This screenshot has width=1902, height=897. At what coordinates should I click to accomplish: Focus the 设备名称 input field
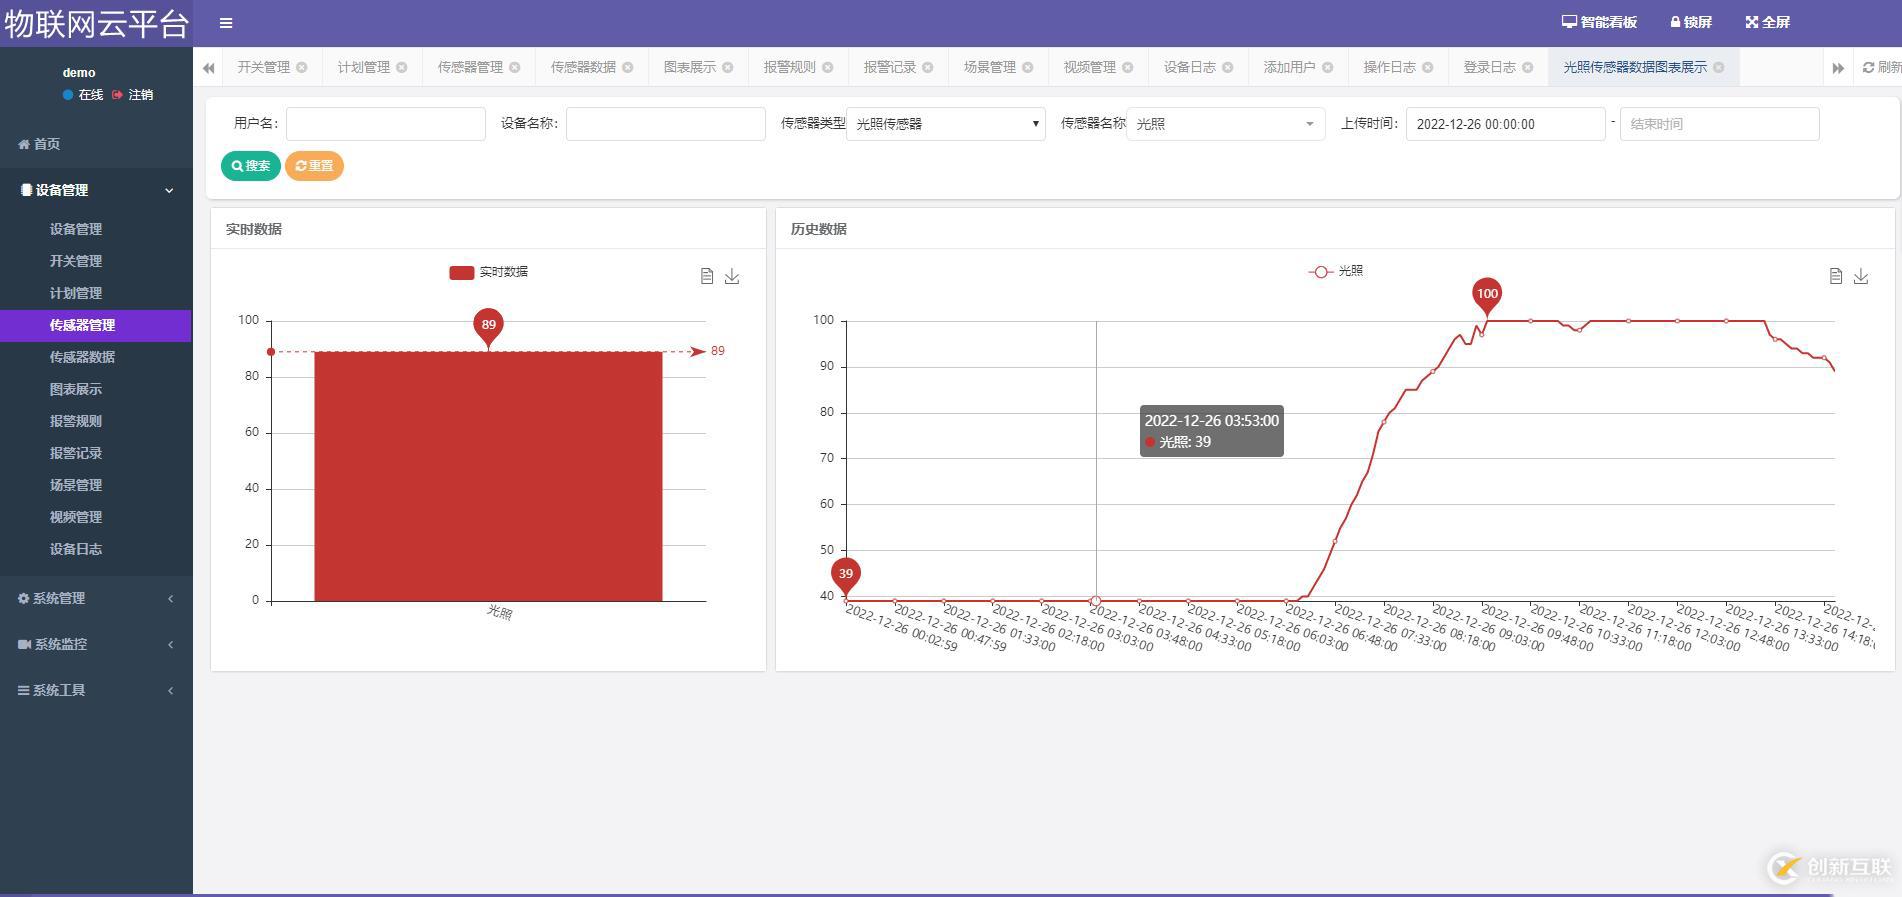pos(666,124)
